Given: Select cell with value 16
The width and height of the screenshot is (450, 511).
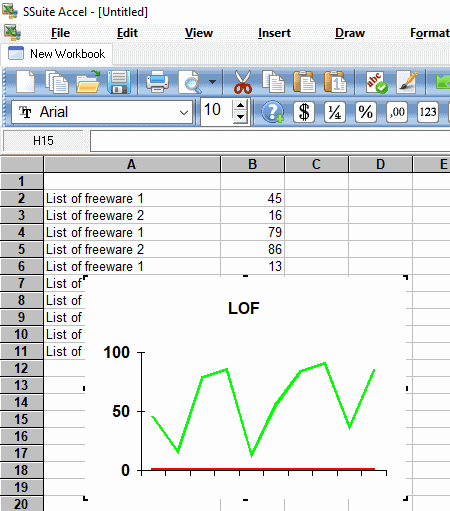Looking at the screenshot, I should [x=252, y=216].
